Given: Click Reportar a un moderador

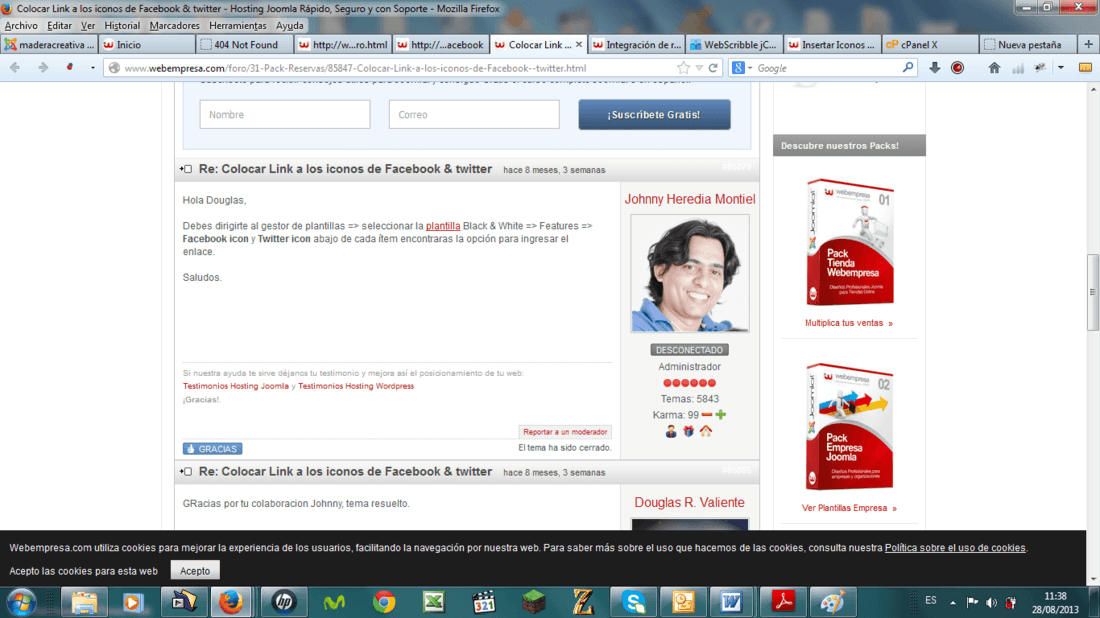Looking at the screenshot, I should point(565,431).
